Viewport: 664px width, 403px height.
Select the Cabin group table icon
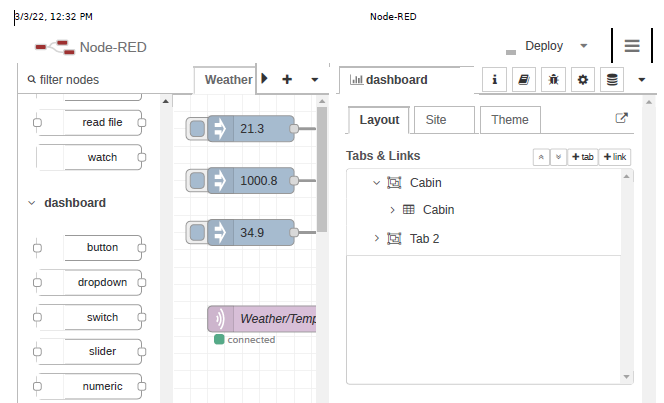point(409,210)
